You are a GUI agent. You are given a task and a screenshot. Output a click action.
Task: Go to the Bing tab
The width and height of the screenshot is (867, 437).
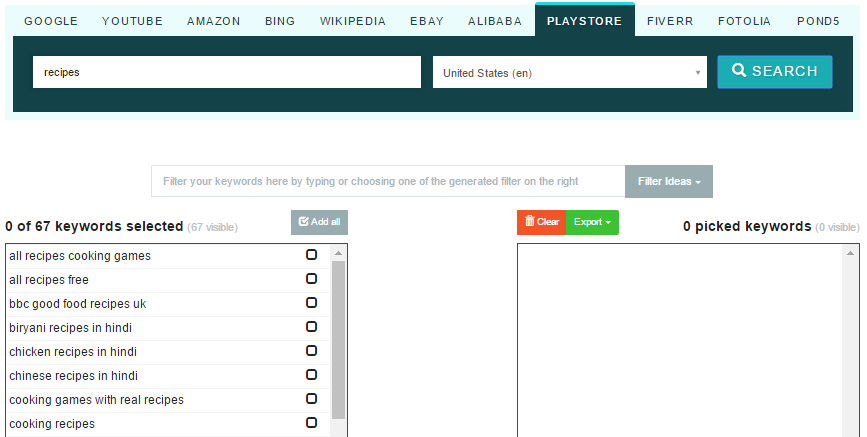pyautogui.click(x=280, y=21)
